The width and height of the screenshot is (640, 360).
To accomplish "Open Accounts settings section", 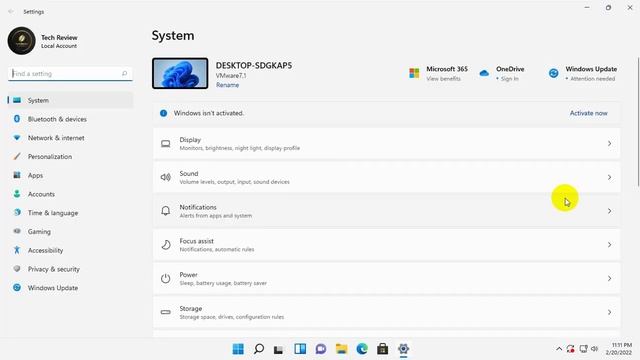I will 70,194.
